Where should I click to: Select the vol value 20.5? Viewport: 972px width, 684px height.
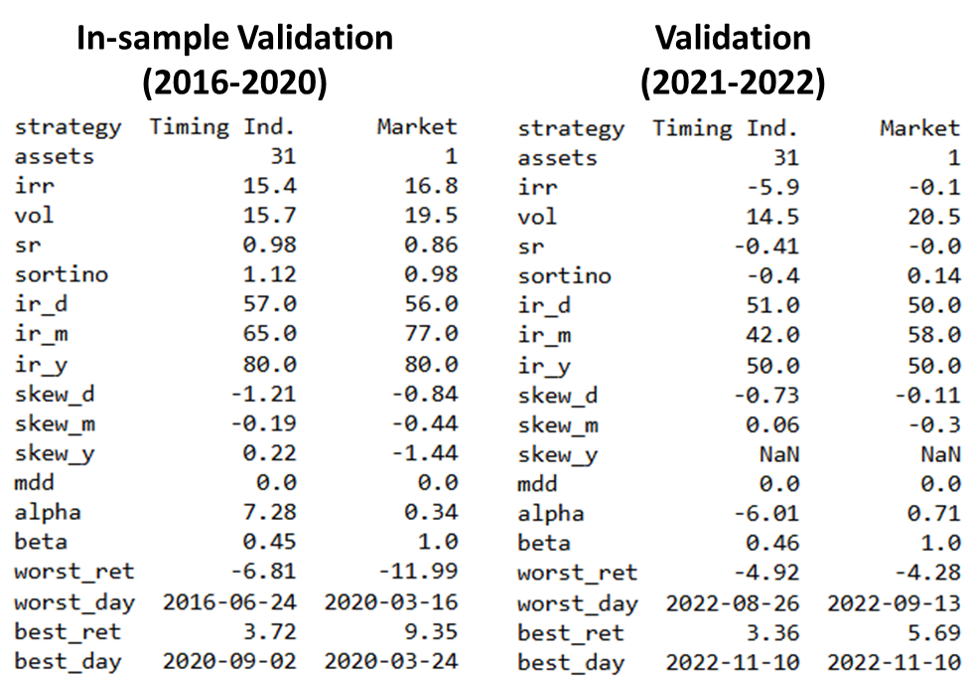pos(934,217)
